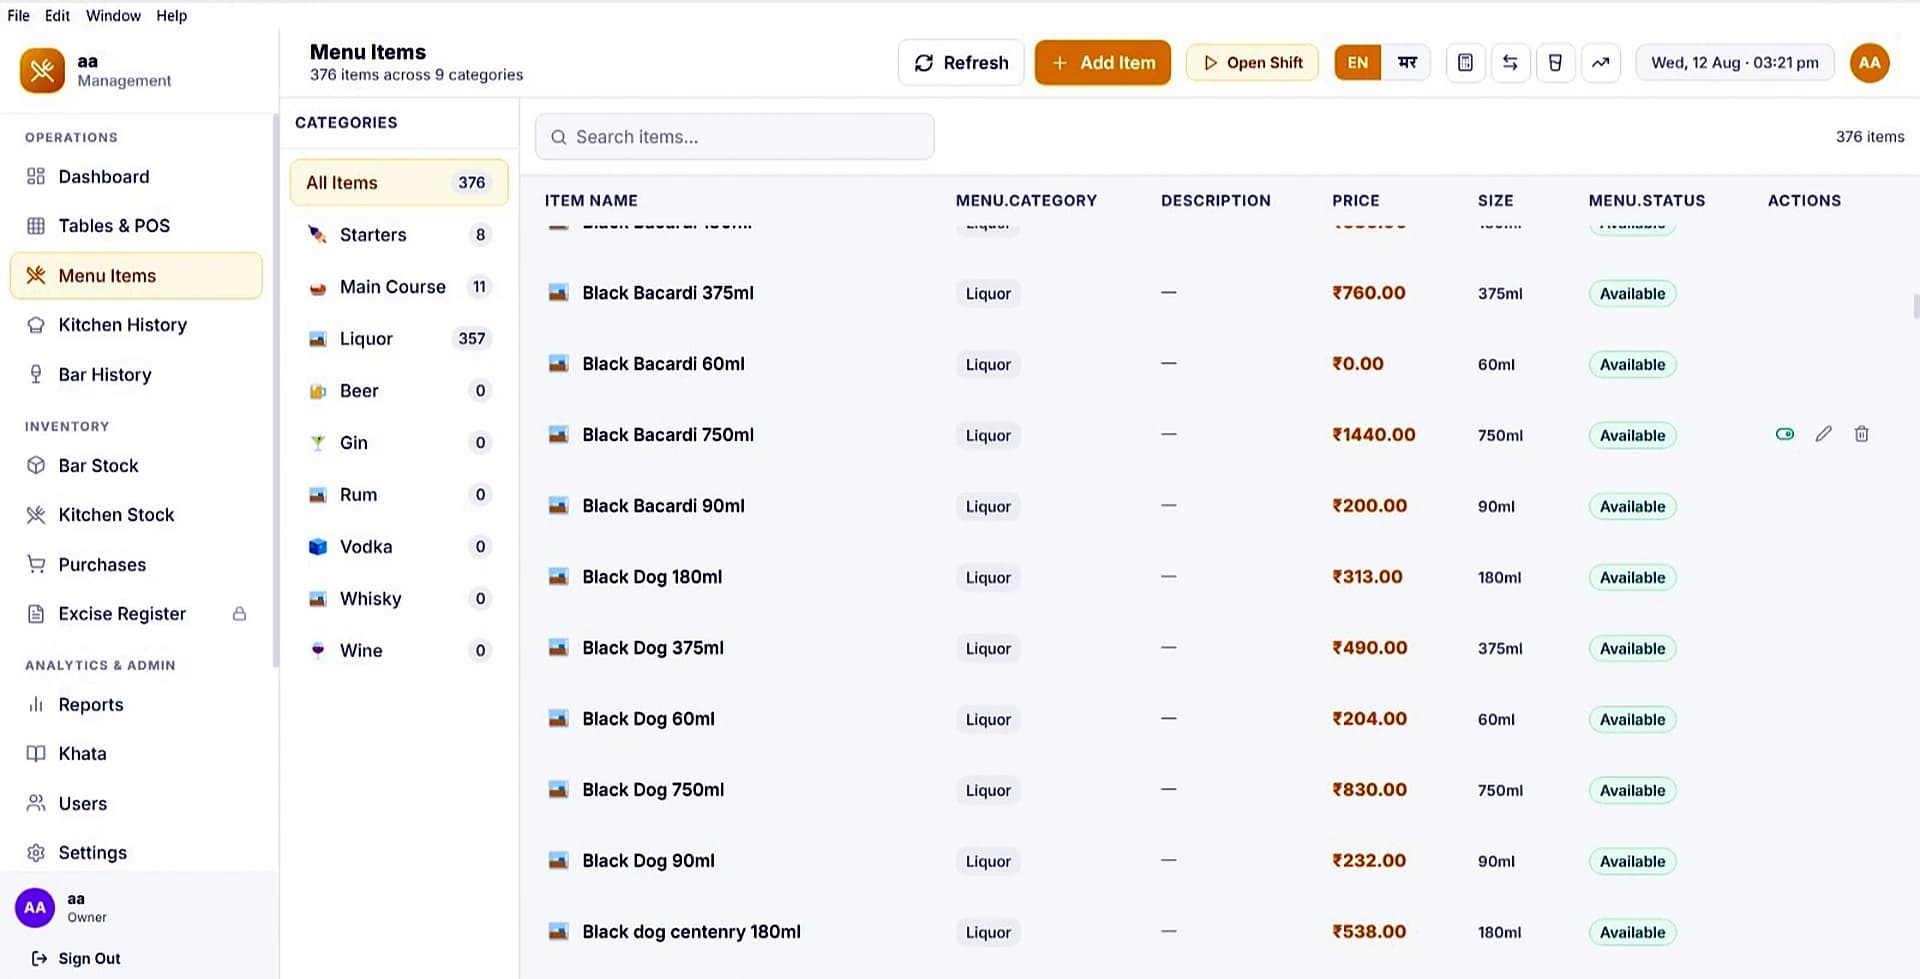Viewport: 1920px width, 979px height.
Task: Open Kitchen History
Action: tap(136, 324)
